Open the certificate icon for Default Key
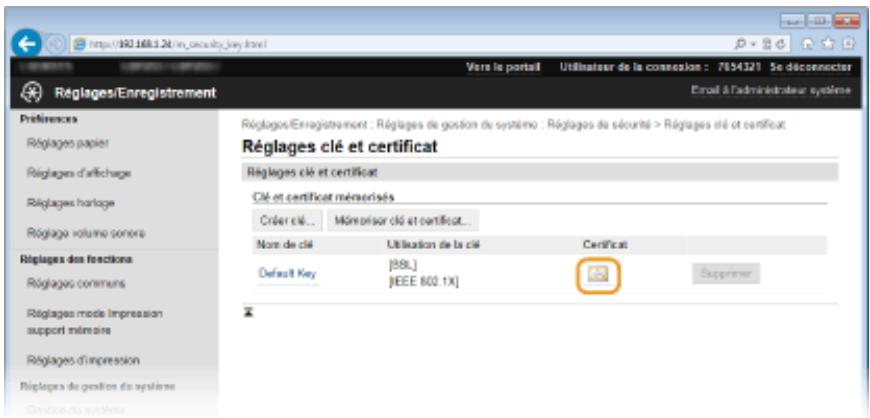 click(x=598, y=274)
